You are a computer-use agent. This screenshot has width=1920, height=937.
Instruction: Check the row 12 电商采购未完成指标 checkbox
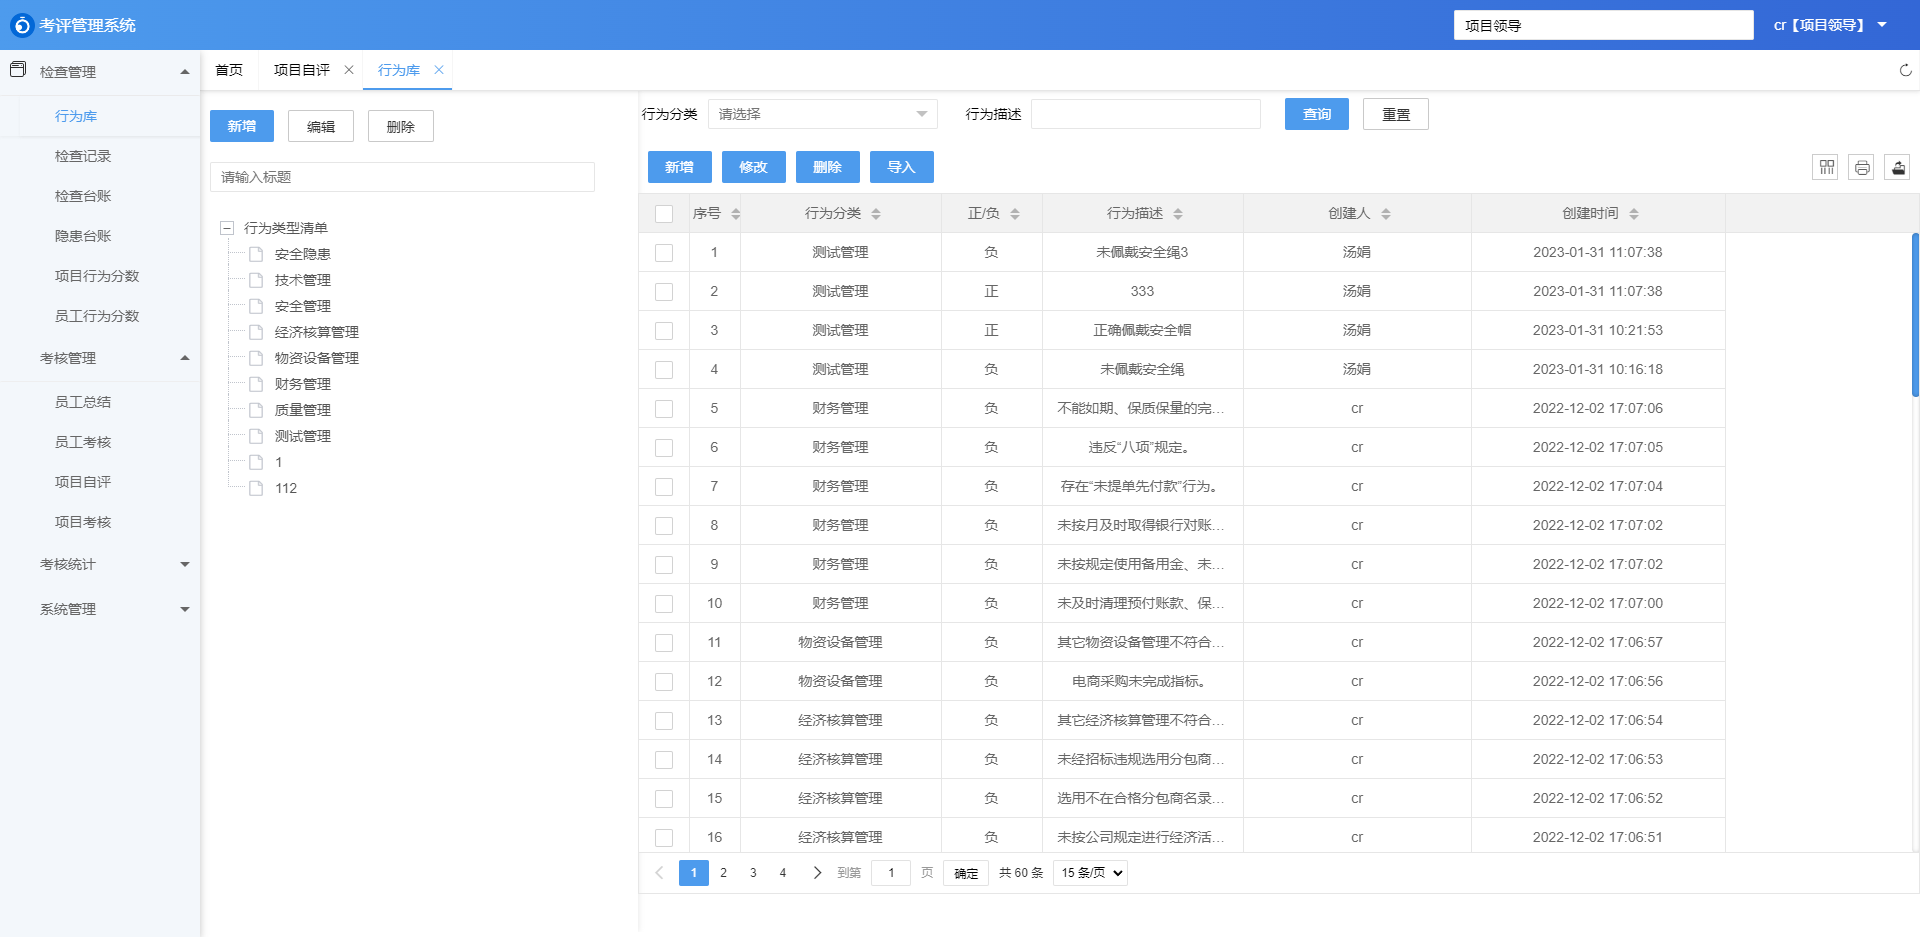click(664, 682)
